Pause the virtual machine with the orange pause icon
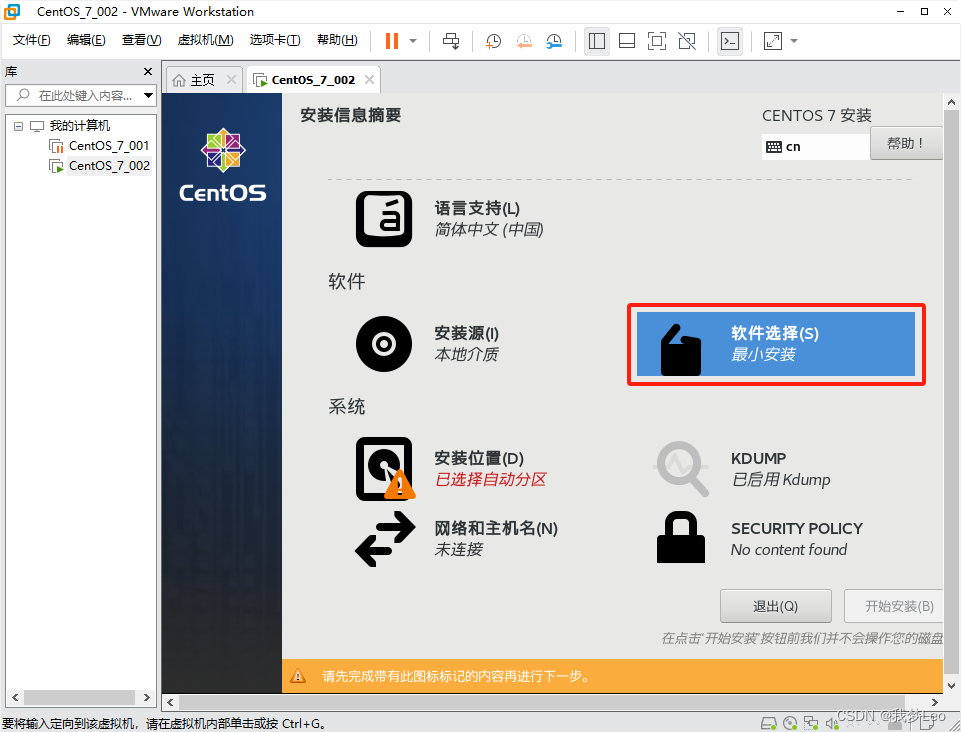 coord(392,41)
